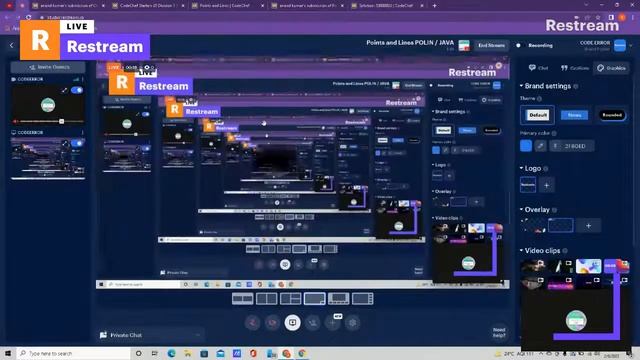Toggle the camera source on-stream switch
The image size is (640, 360).
tap(77, 90)
